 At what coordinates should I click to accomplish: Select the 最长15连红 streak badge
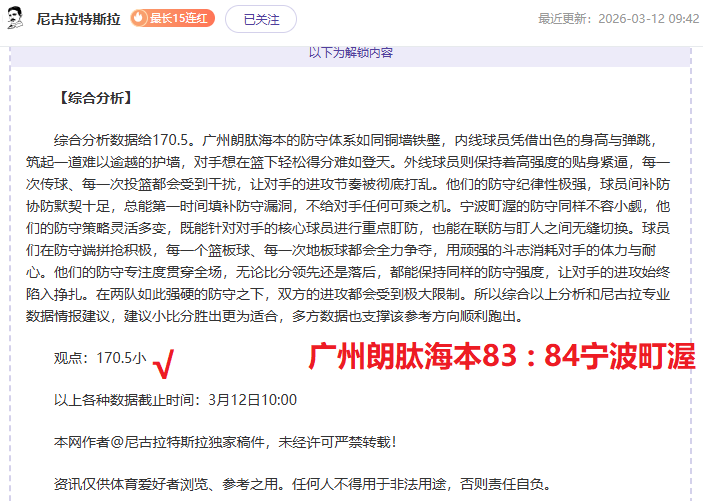172,18
